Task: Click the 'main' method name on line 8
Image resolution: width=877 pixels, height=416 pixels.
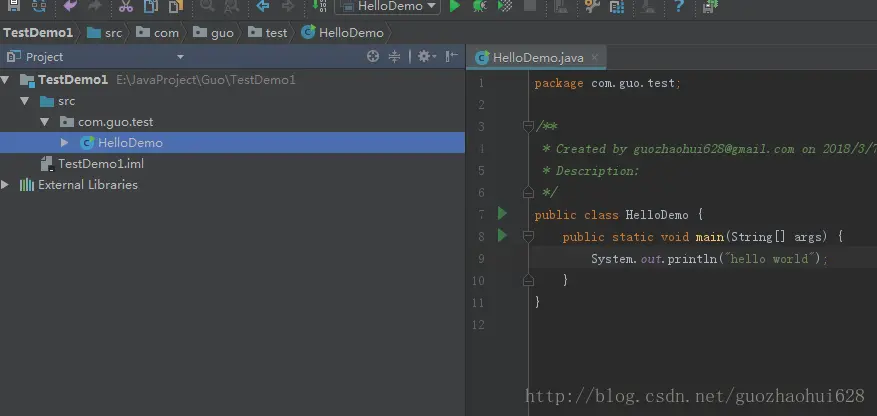Action: click(x=710, y=237)
